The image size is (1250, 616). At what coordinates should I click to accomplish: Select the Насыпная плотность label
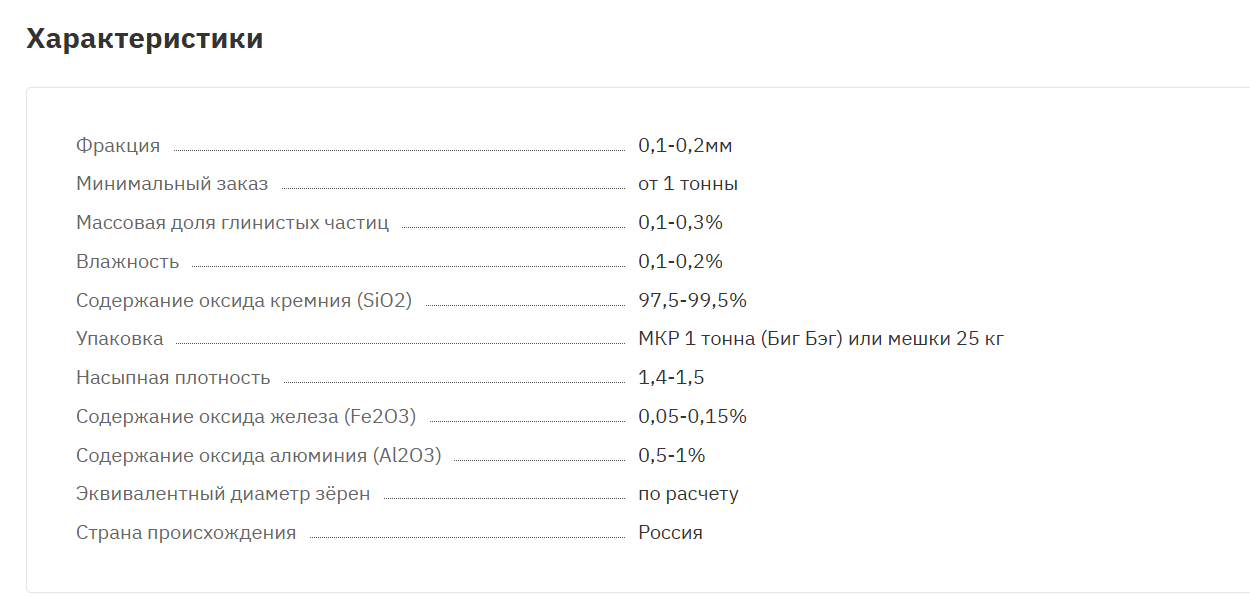(x=173, y=378)
